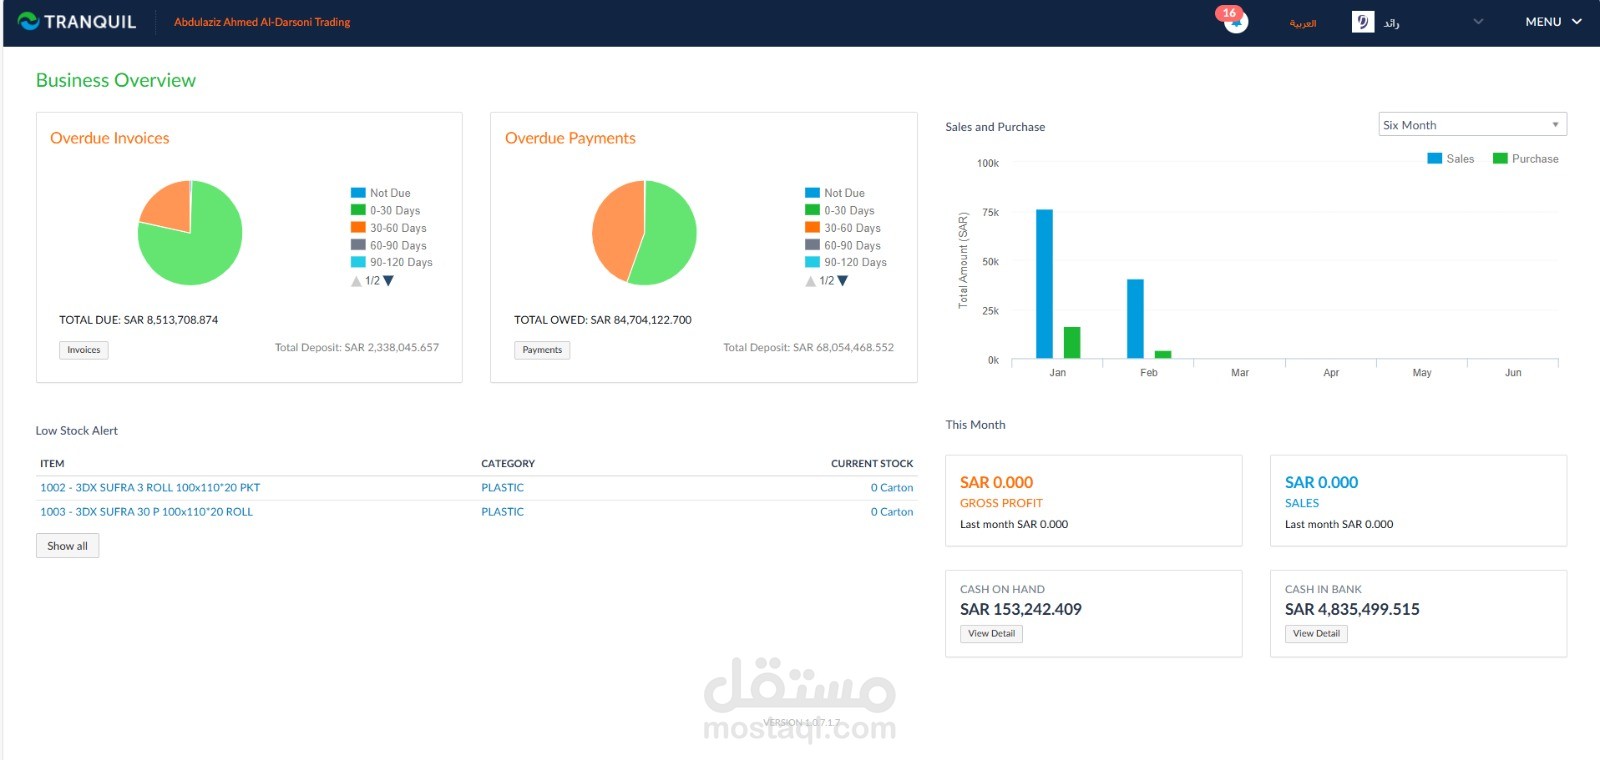Click the Overdue Invoices card title
Screen dimensions: 1600x760
(110, 138)
